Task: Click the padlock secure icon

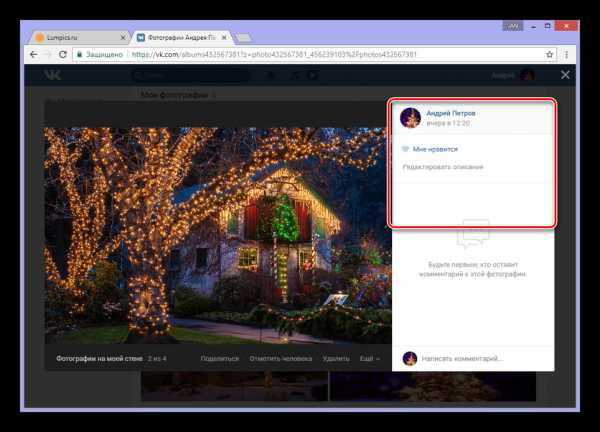Action: pos(80,54)
